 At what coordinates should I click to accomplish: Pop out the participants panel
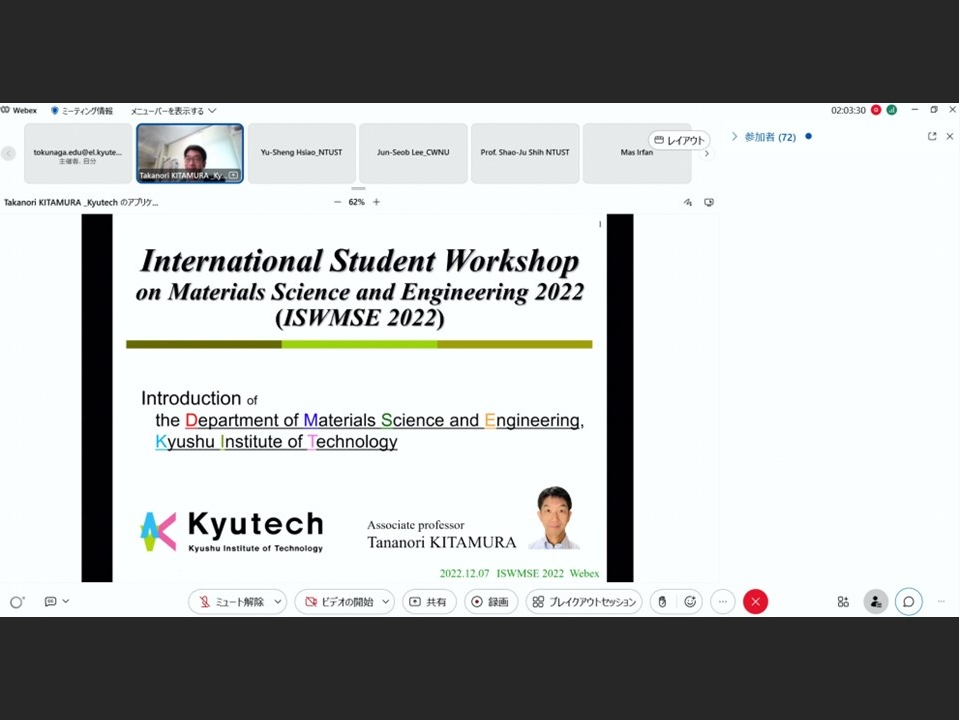click(932, 136)
